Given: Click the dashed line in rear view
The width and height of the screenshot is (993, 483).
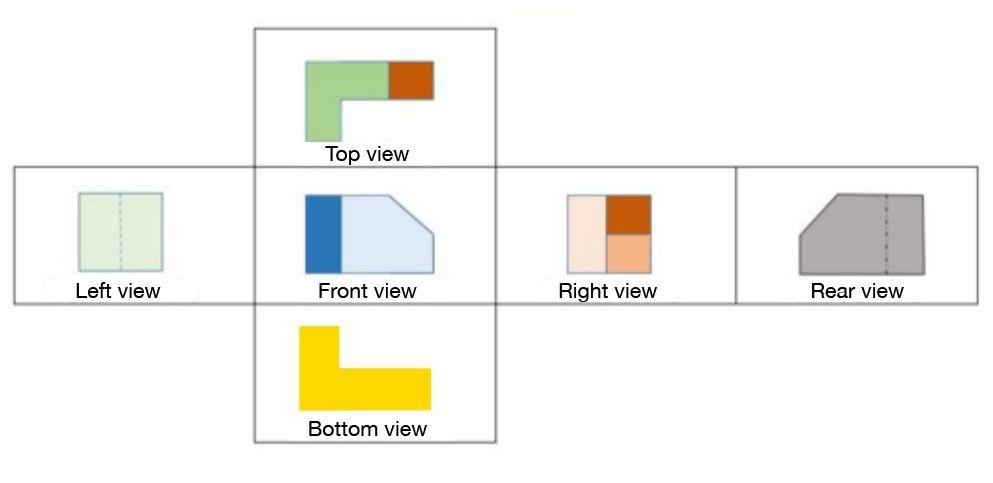Looking at the screenshot, I should pyautogui.click(x=886, y=234).
